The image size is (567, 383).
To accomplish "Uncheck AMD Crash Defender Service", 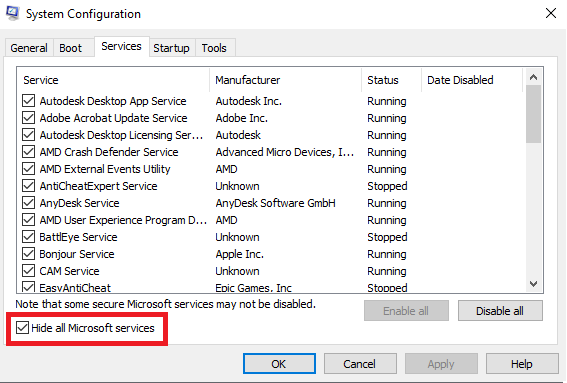I will point(29,152).
